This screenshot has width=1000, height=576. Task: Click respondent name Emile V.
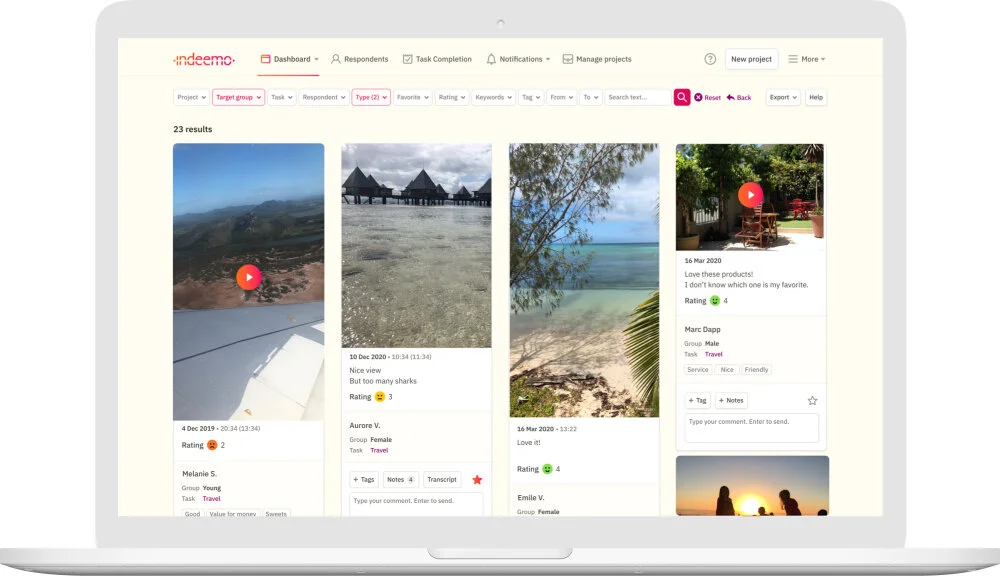531,498
